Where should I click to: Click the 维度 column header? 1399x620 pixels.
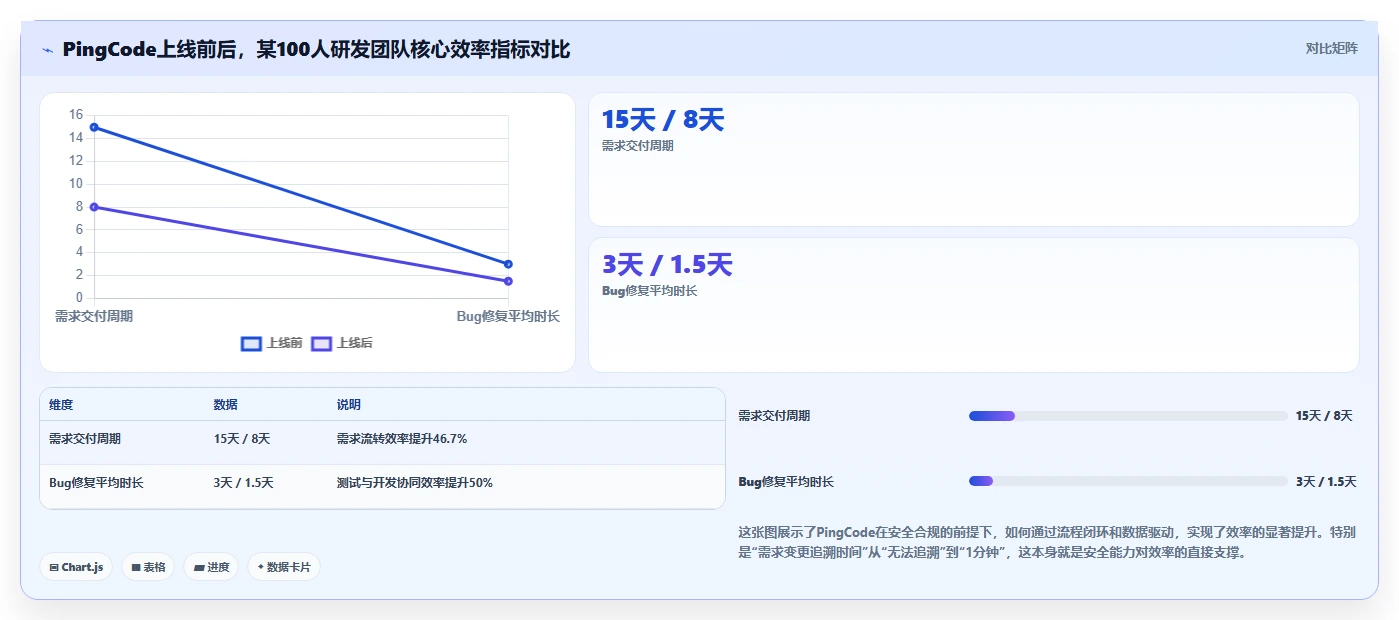pyautogui.click(x=61, y=405)
